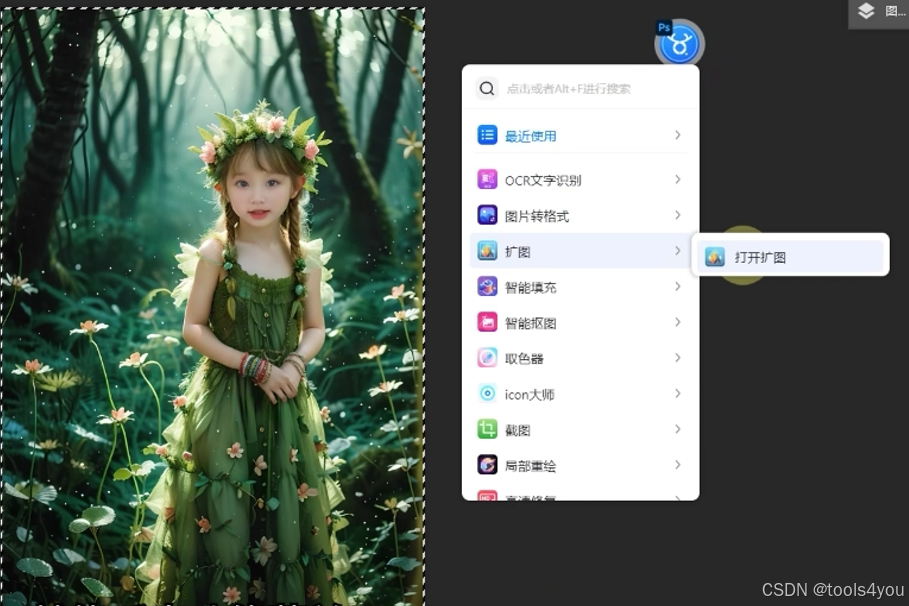Click the 取色器 color picker icon

click(487, 358)
